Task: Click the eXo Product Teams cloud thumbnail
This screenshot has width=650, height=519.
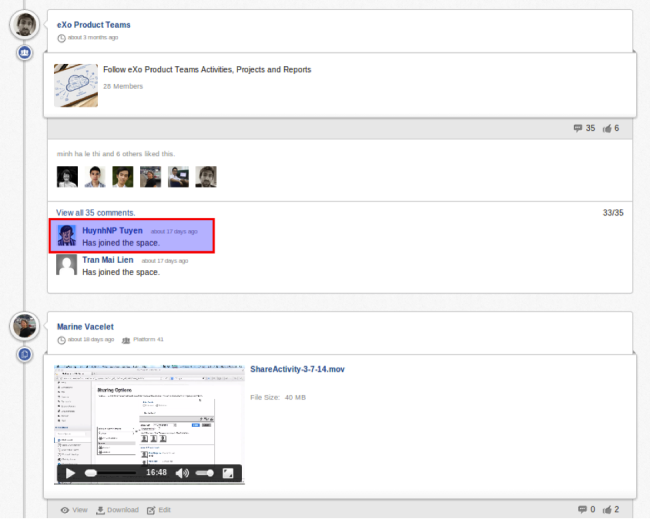Action: [76, 85]
